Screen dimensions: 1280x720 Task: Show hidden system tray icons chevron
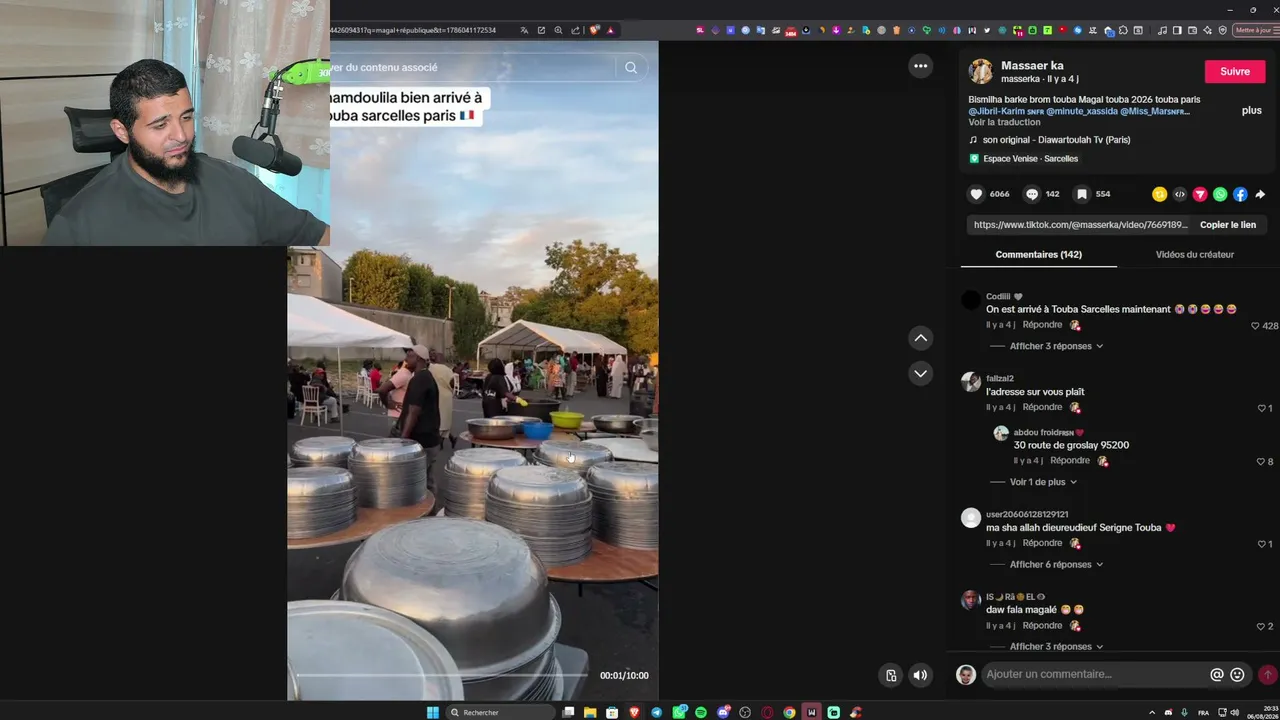1151,712
